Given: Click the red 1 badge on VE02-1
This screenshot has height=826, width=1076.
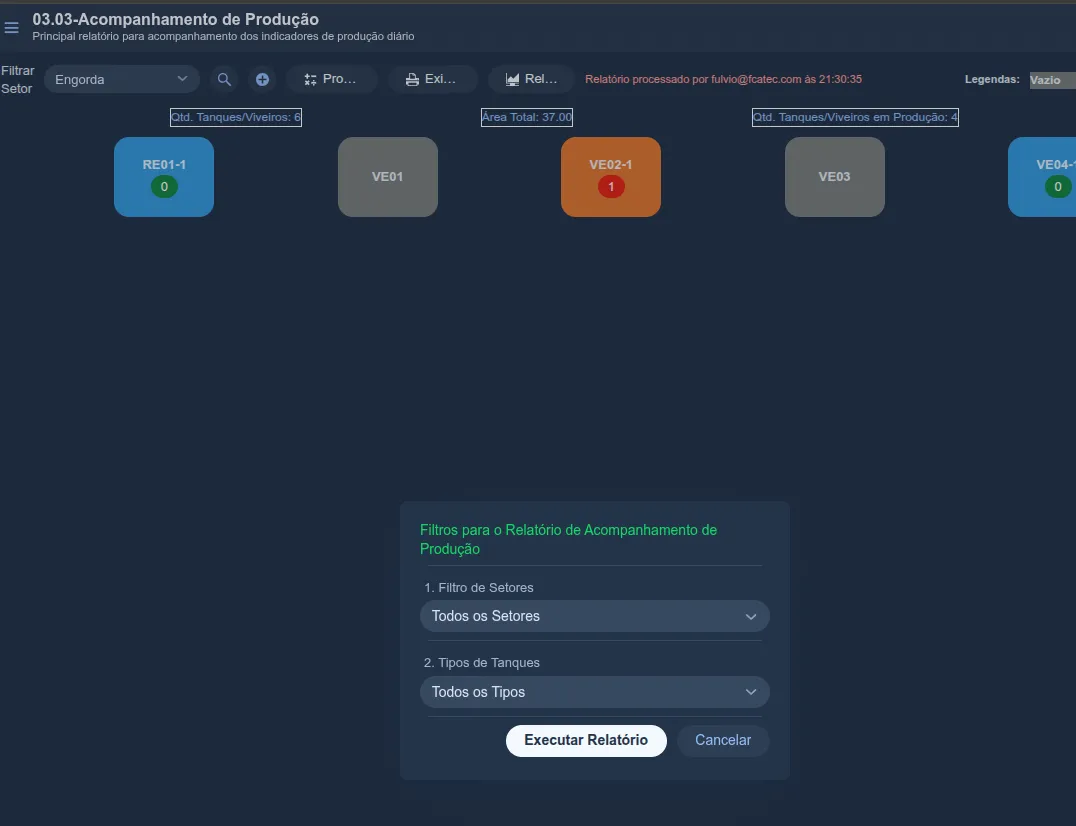Looking at the screenshot, I should point(611,187).
